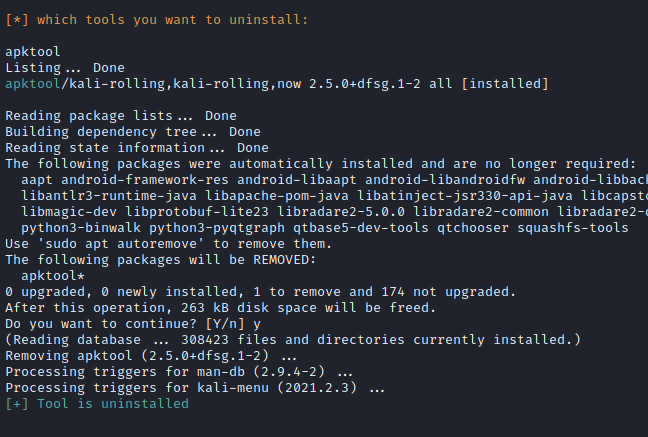Click 'apktool*' under packages to be REMOVED
The image size is (648, 437).
tap(53, 276)
